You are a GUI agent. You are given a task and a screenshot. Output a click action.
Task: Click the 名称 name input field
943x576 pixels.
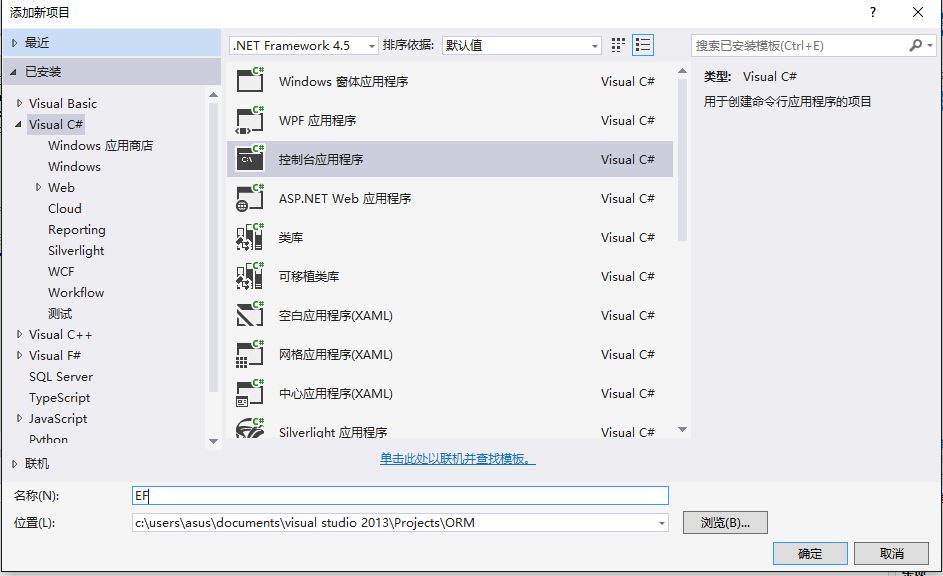tap(400, 495)
